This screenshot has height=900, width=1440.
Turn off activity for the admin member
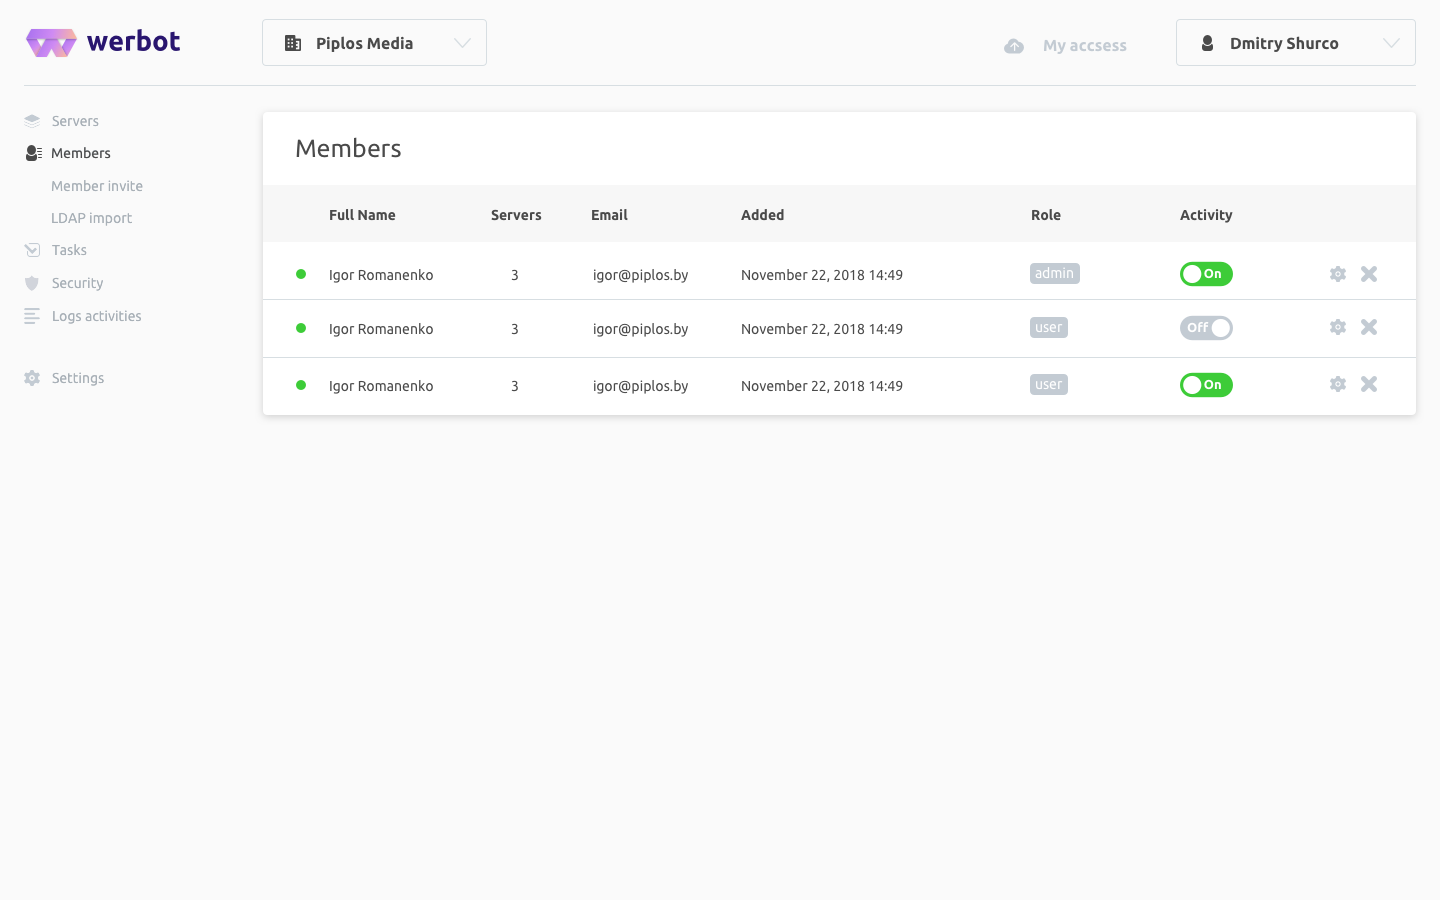point(1206,274)
